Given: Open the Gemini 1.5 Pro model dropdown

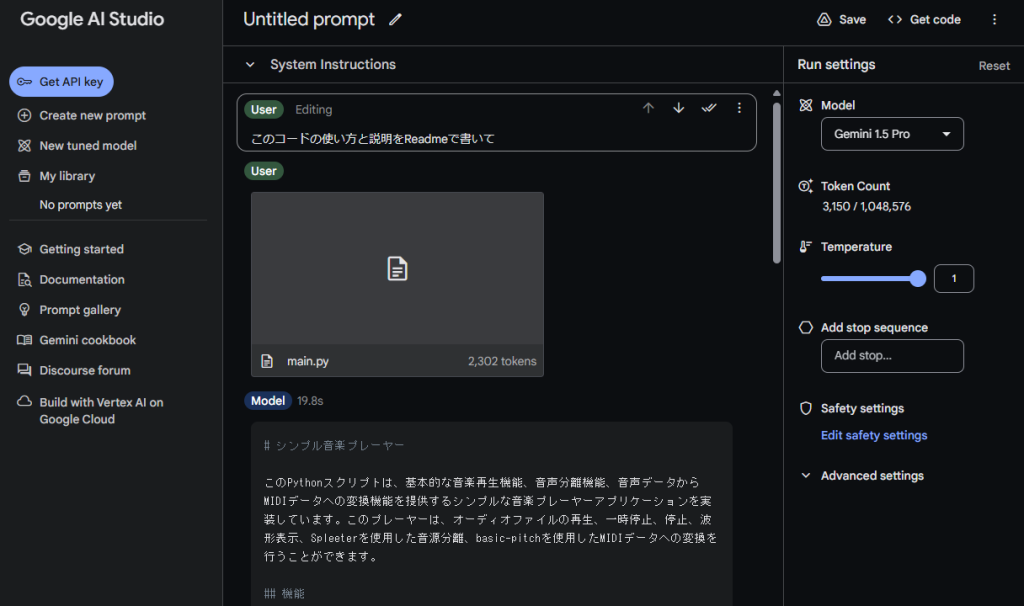Looking at the screenshot, I should pyautogui.click(x=892, y=134).
